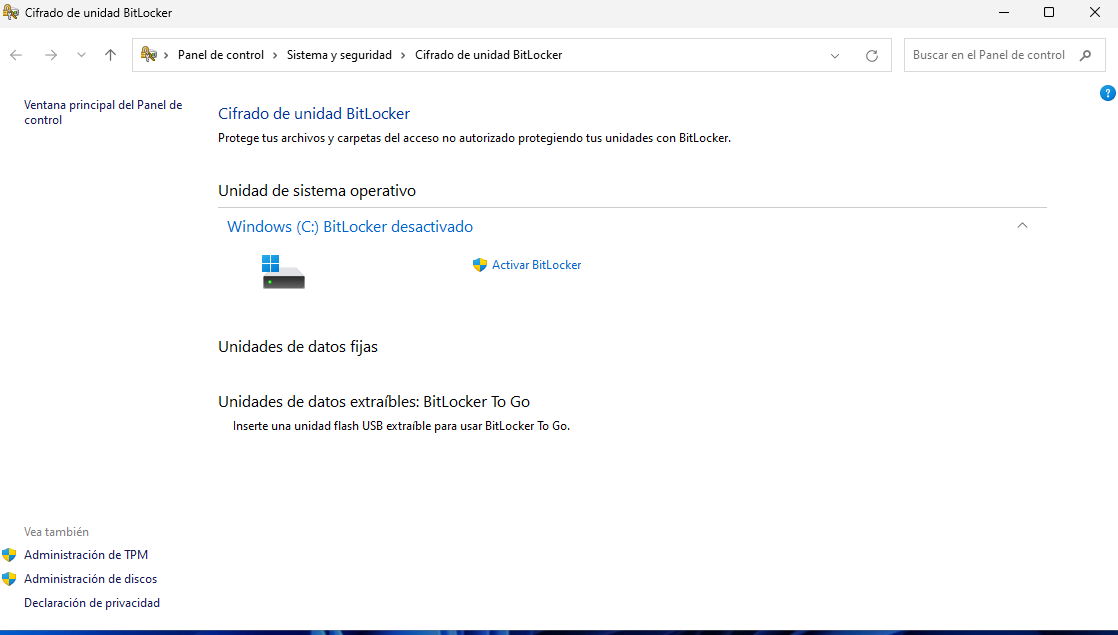Click the Windows (C:) BitLocker desactivado heading
Image resolution: width=1118 pixels, height=635 pixels.
pos(350,227)
